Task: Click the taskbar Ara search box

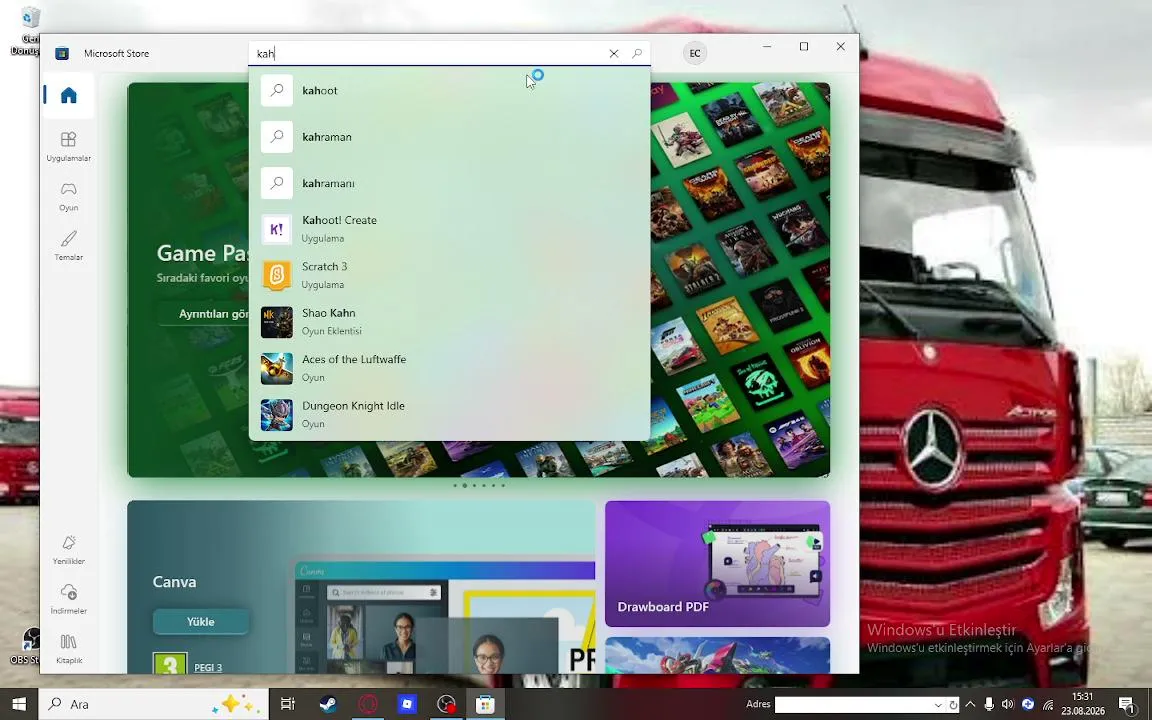Action: click(x=154, y=705)
